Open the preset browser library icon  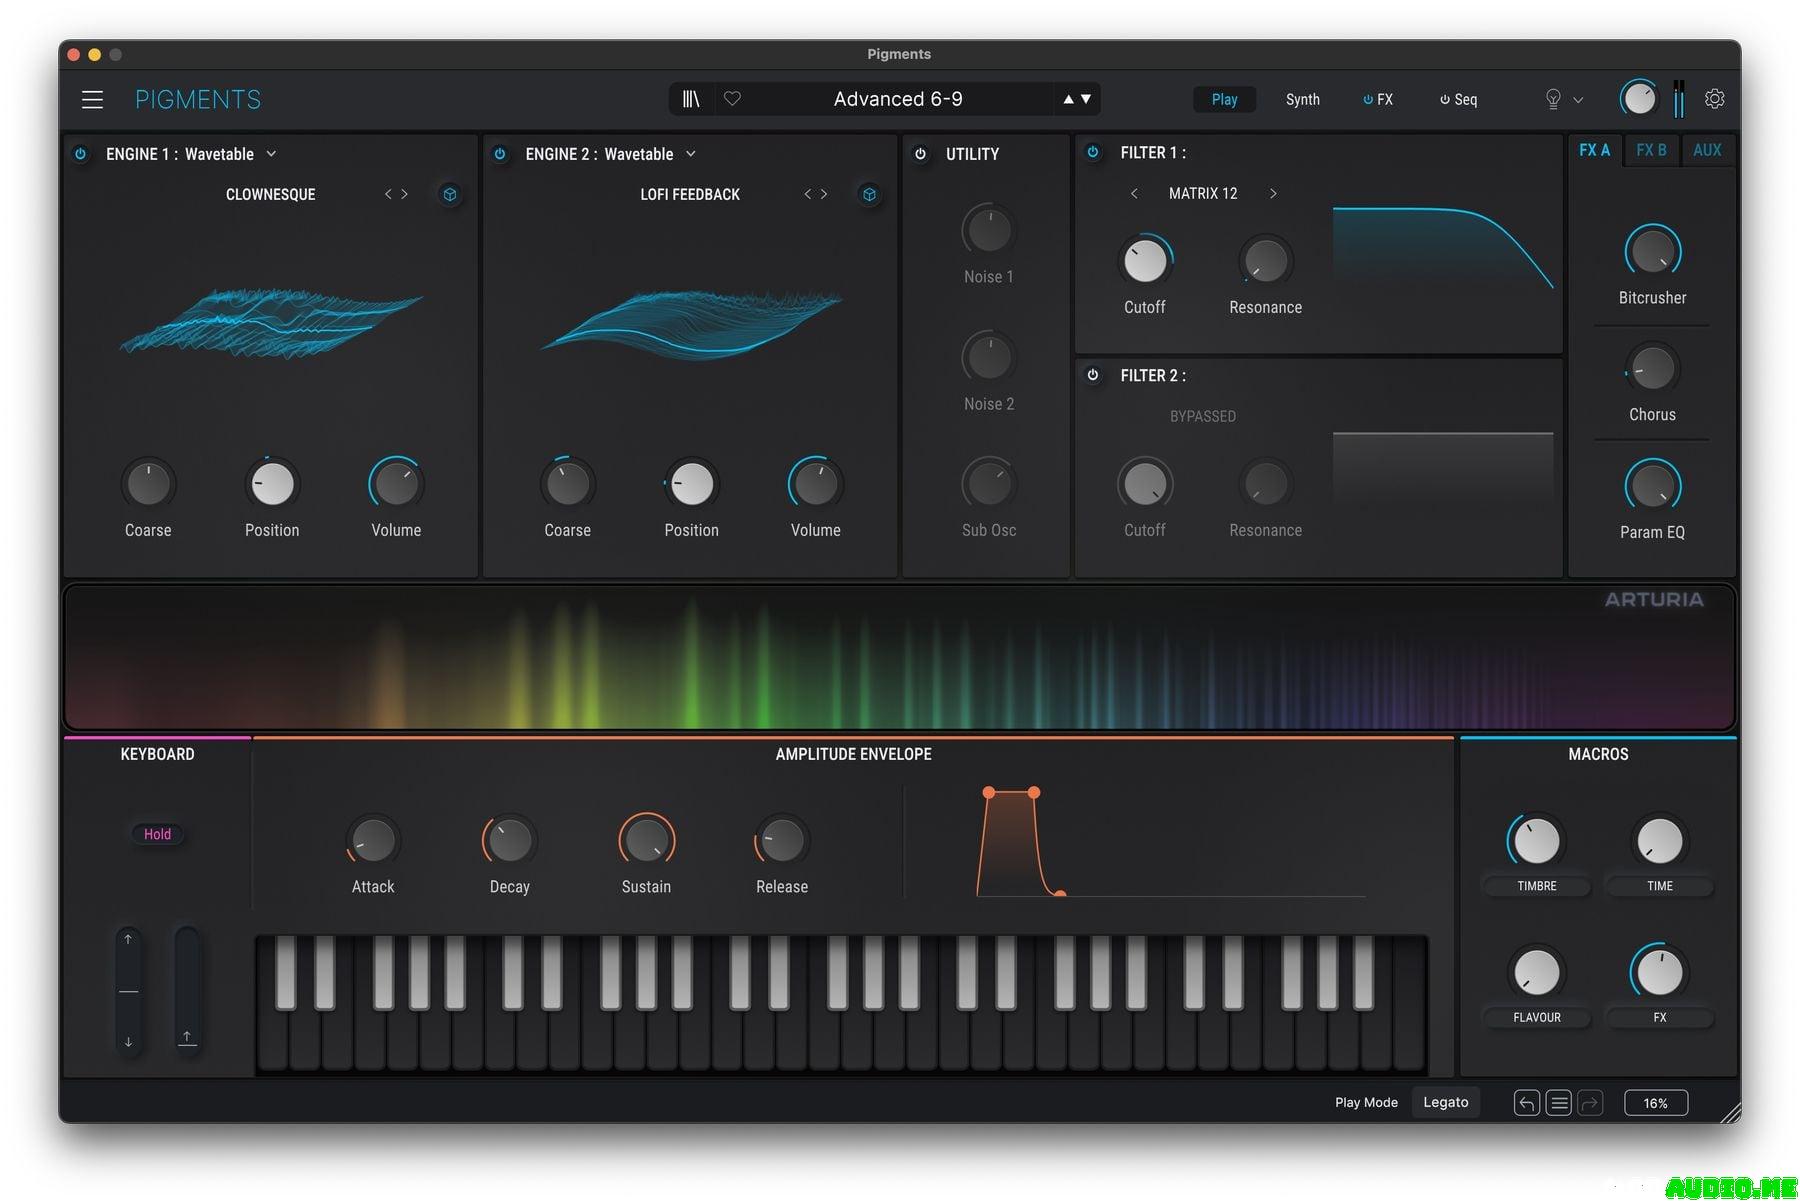691,99
